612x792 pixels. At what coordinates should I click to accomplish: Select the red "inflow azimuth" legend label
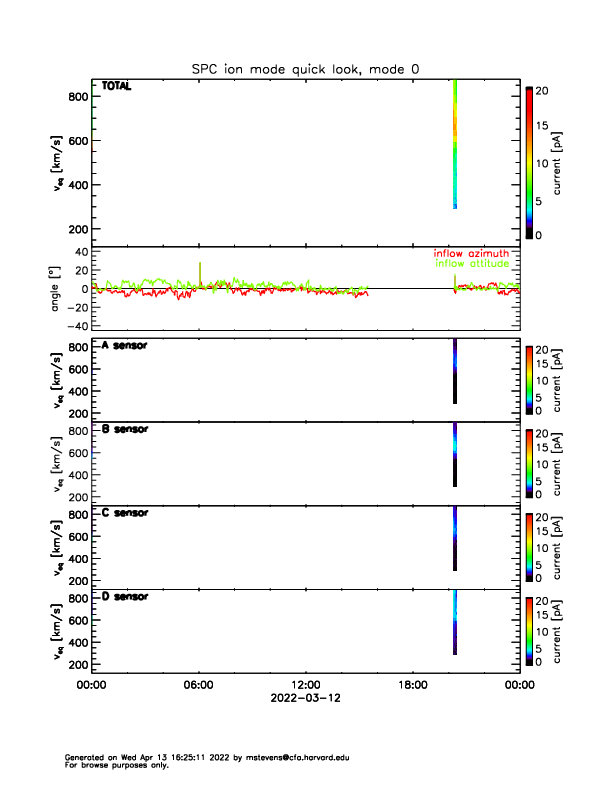coord(473,254)
